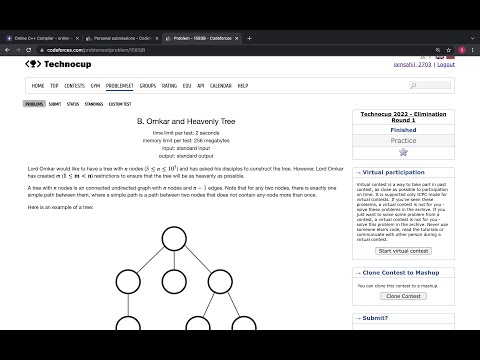Open the GYM menu item
Screen dimensions: 480x360
click(95, 86)
